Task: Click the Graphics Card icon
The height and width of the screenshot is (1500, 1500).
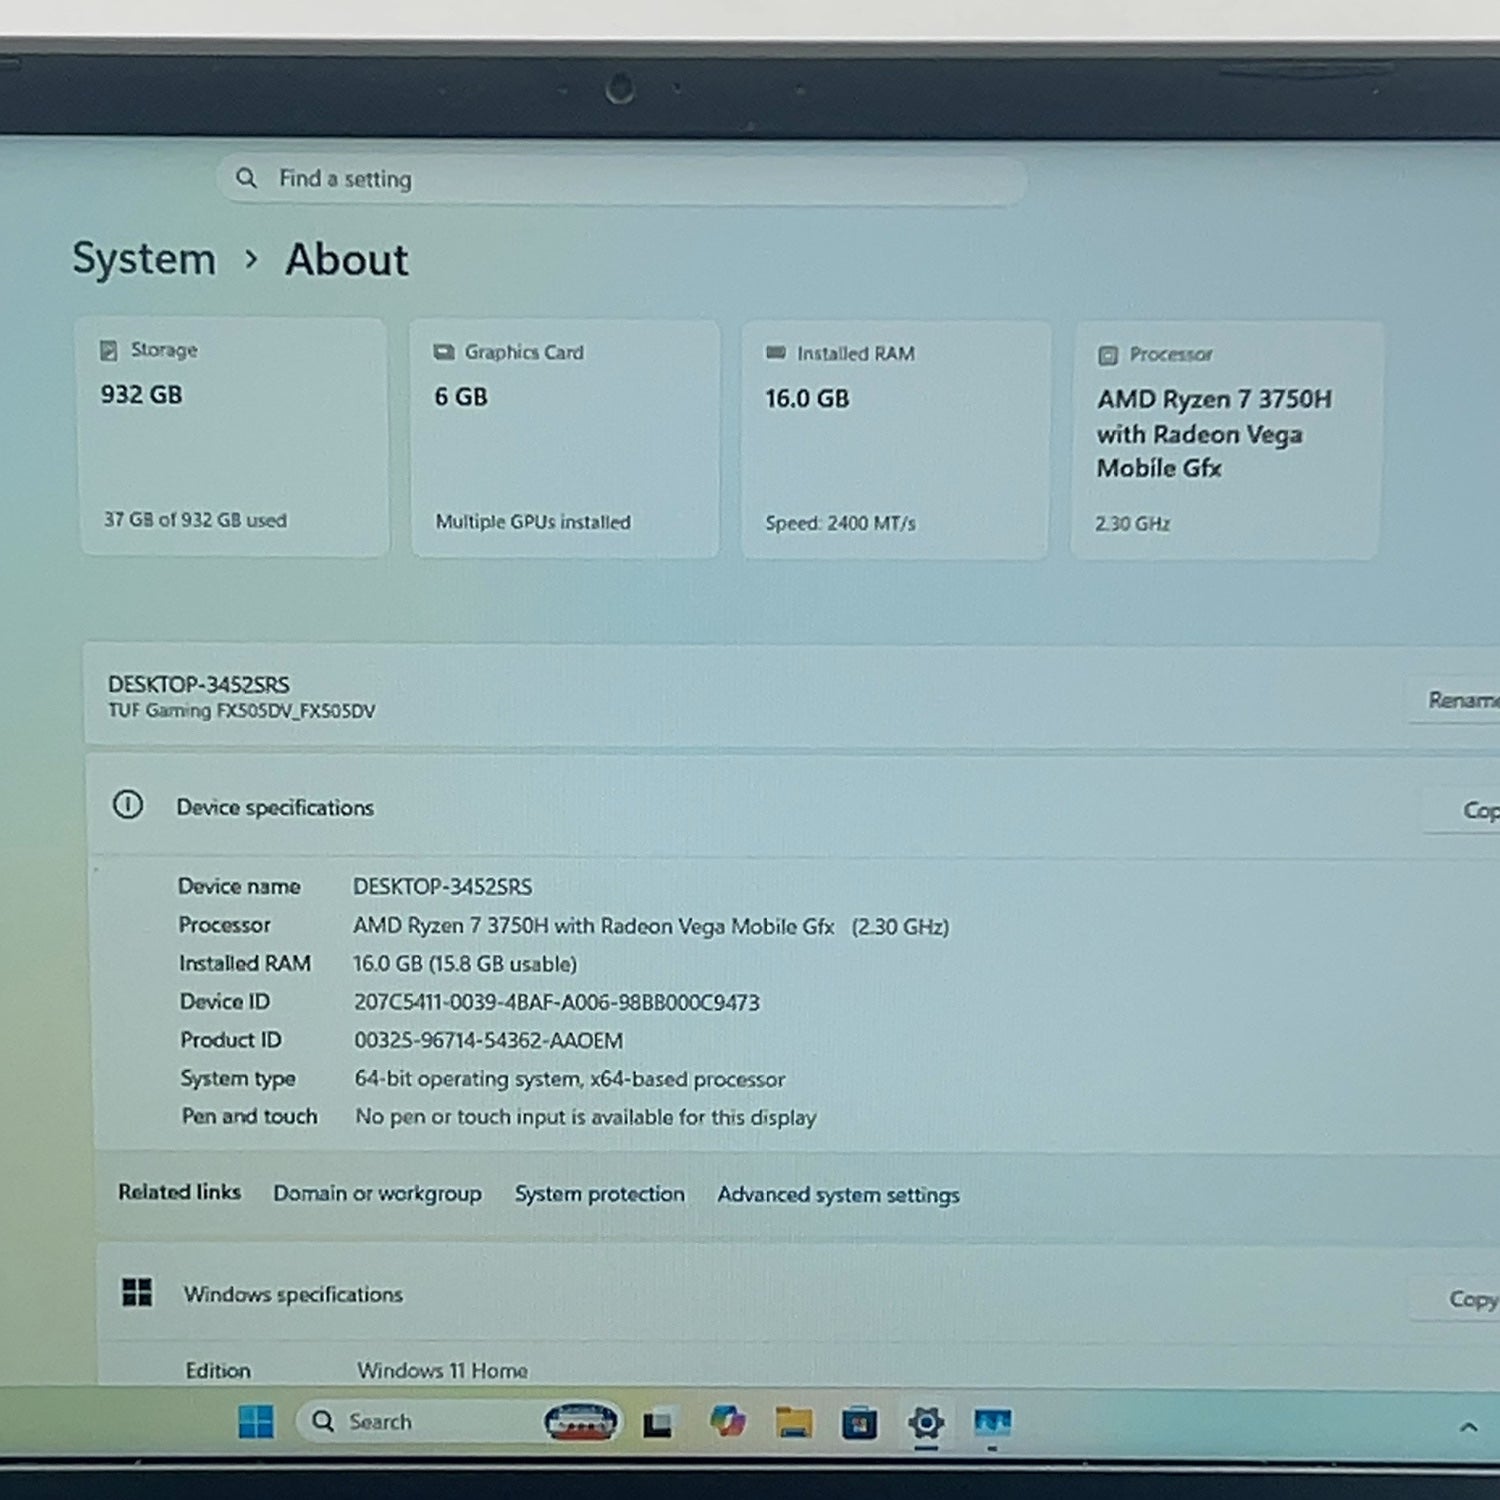Action: click(443, 352)
